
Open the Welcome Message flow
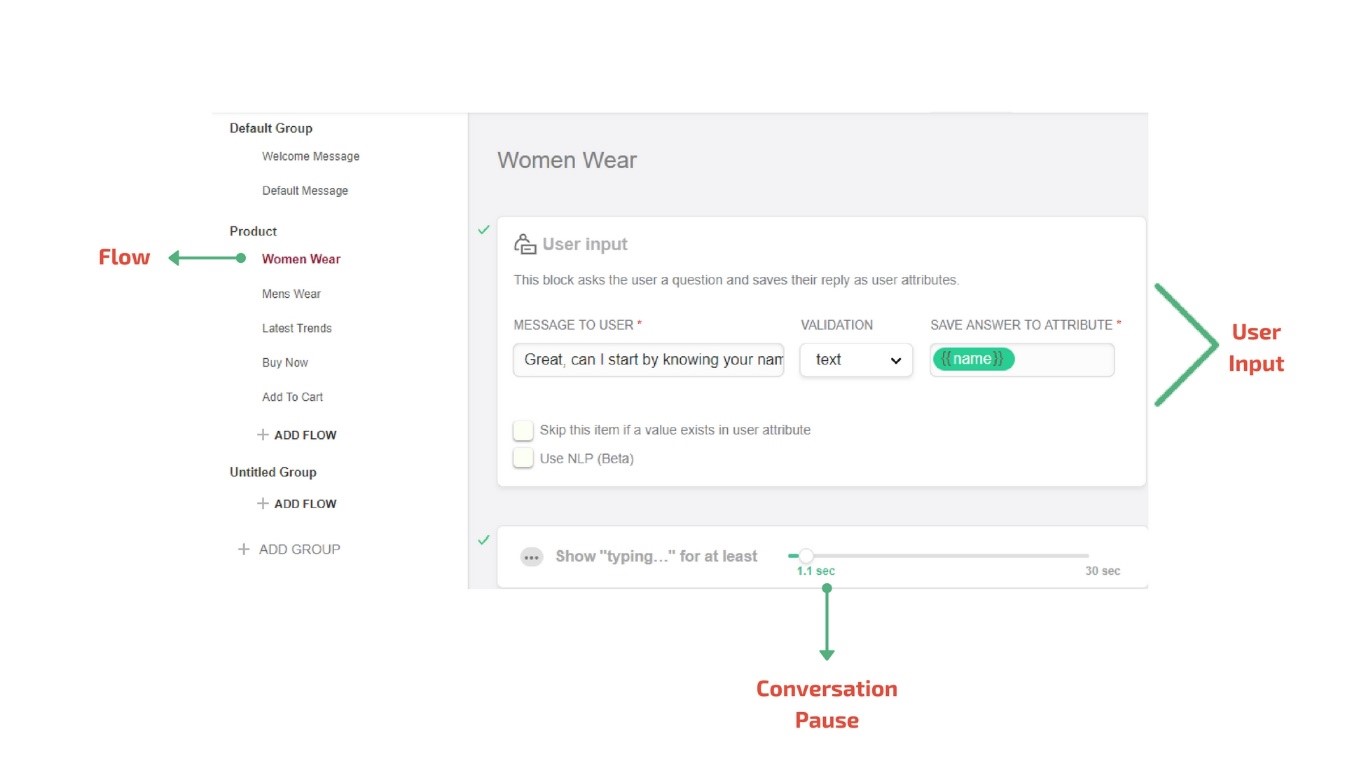[310, 156]
